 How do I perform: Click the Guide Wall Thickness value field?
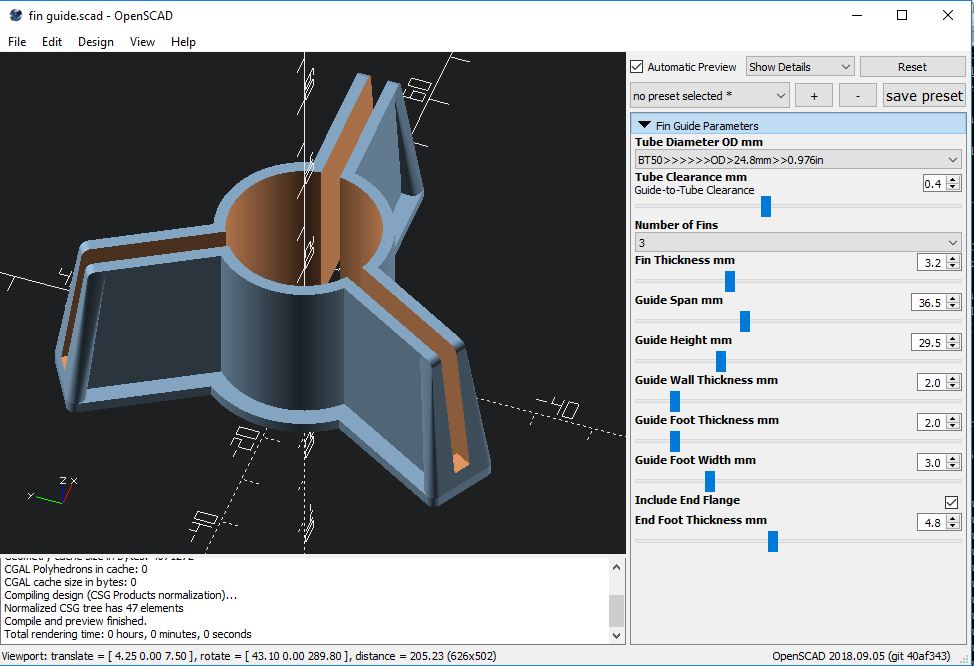(932, 382)
